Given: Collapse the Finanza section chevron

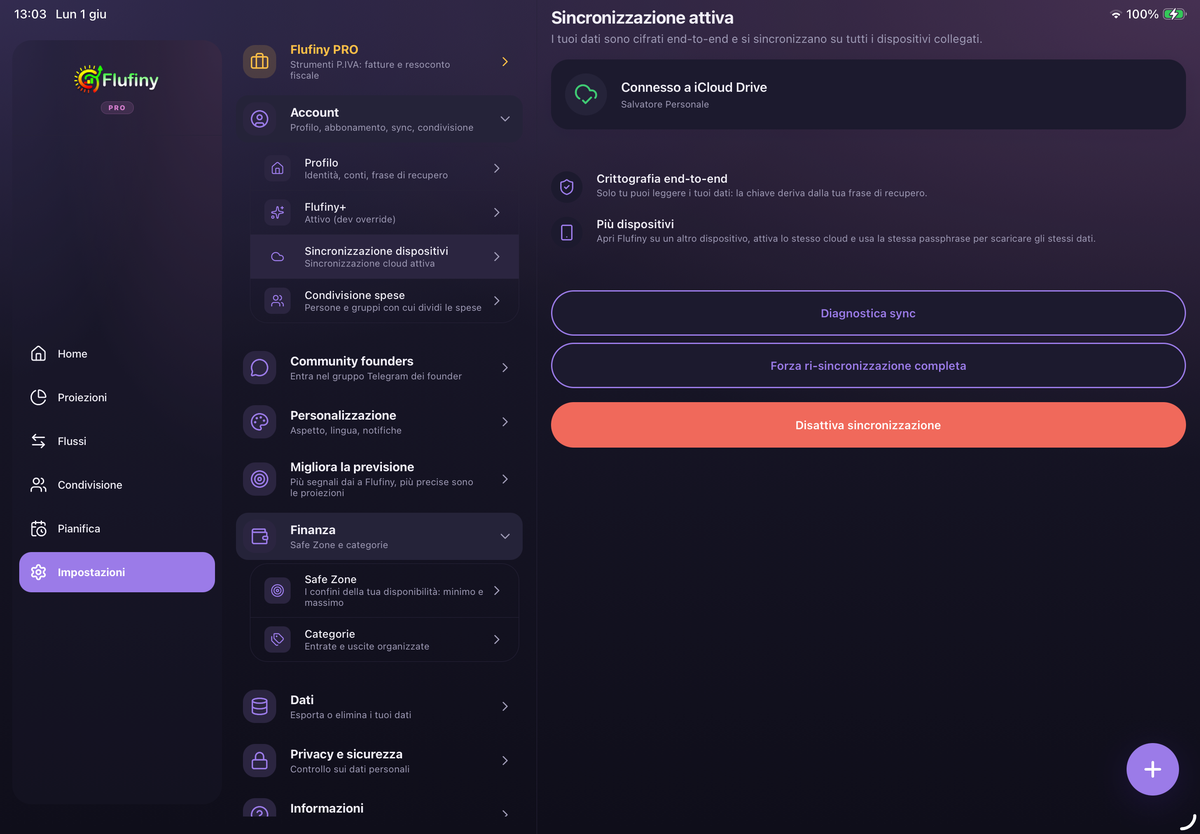Looking at the screenshot, I should pos(505,536).
